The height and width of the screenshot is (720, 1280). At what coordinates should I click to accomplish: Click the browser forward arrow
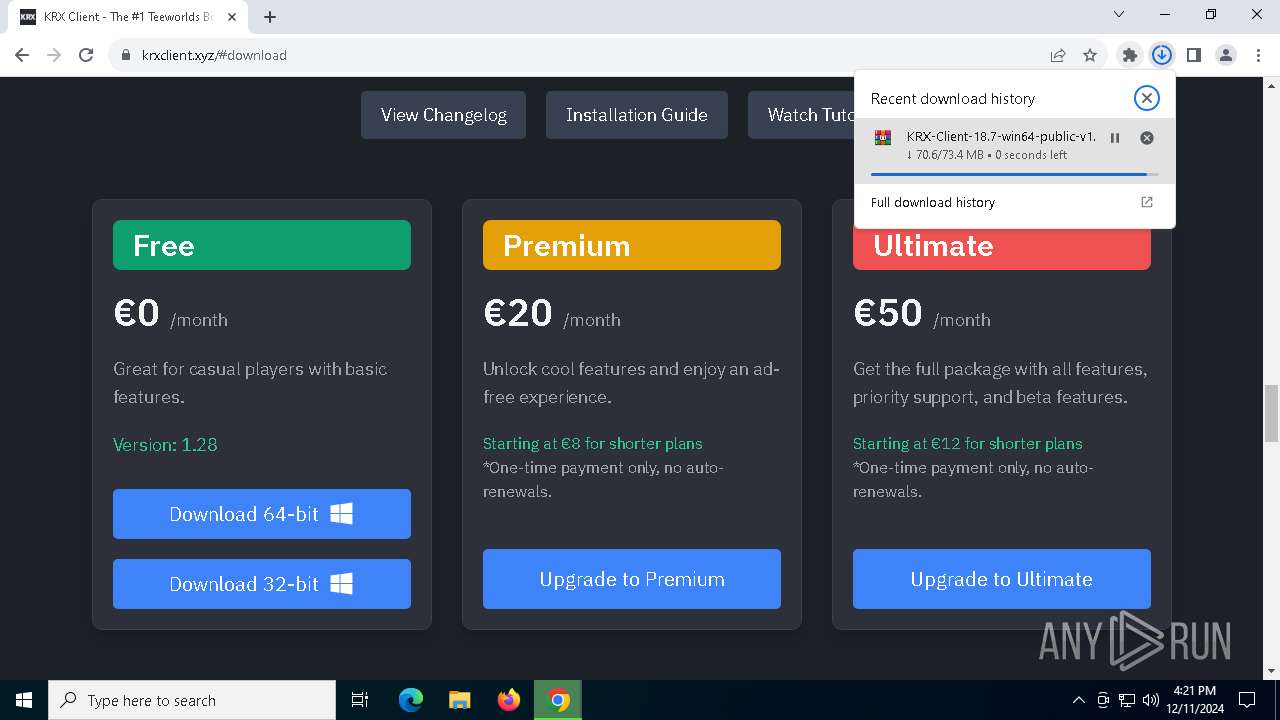(54, 55)
